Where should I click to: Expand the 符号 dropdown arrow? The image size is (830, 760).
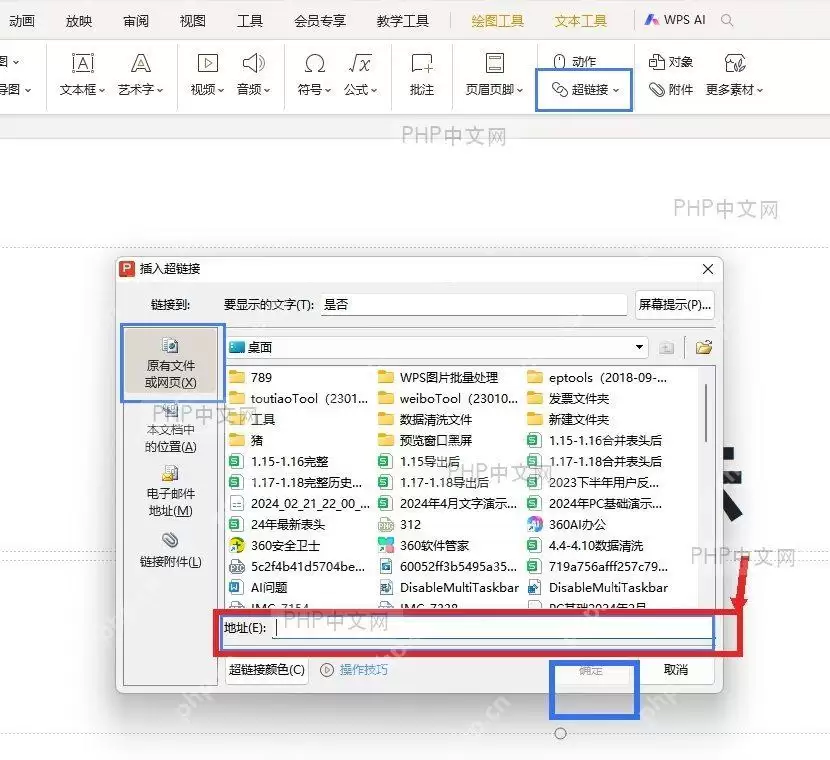point(328,91)
